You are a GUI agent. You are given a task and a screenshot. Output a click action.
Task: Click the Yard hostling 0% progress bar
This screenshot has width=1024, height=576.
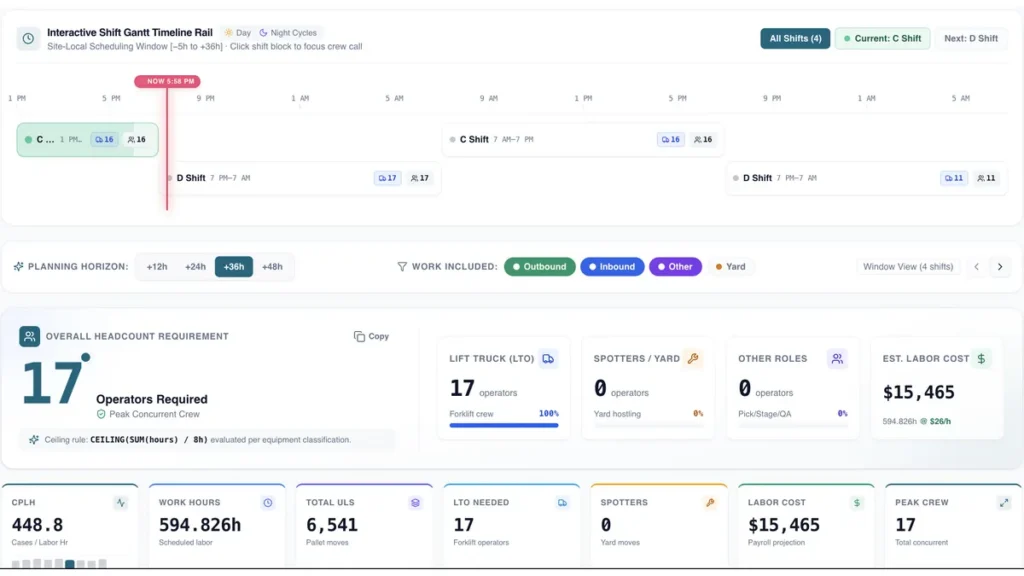point(648,425)
